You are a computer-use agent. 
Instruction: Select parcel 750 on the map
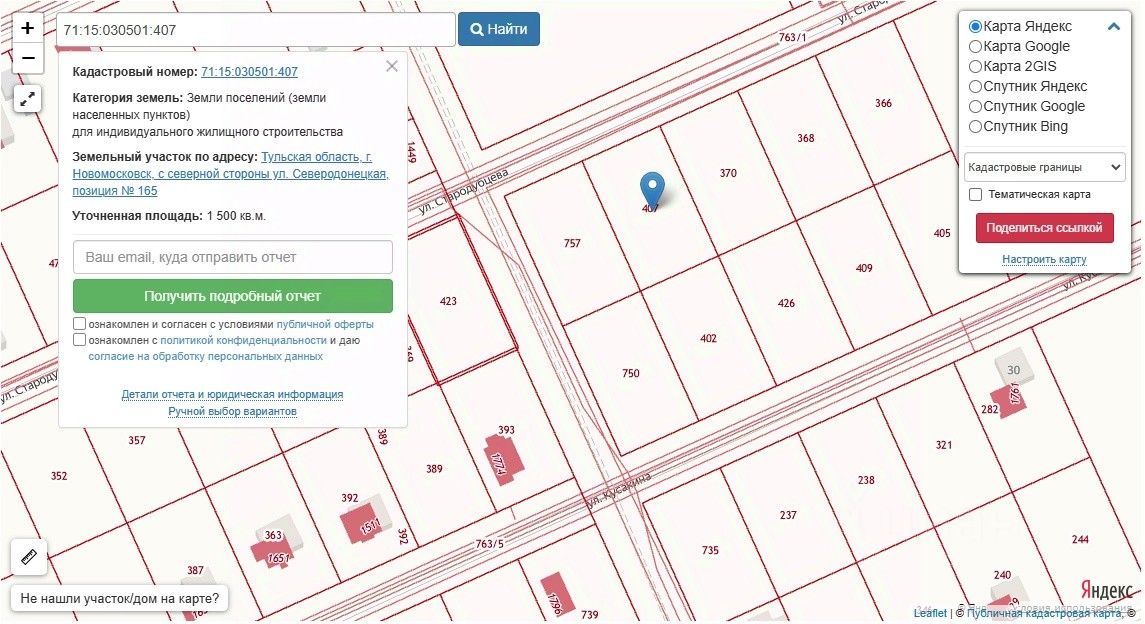[631, 374]
